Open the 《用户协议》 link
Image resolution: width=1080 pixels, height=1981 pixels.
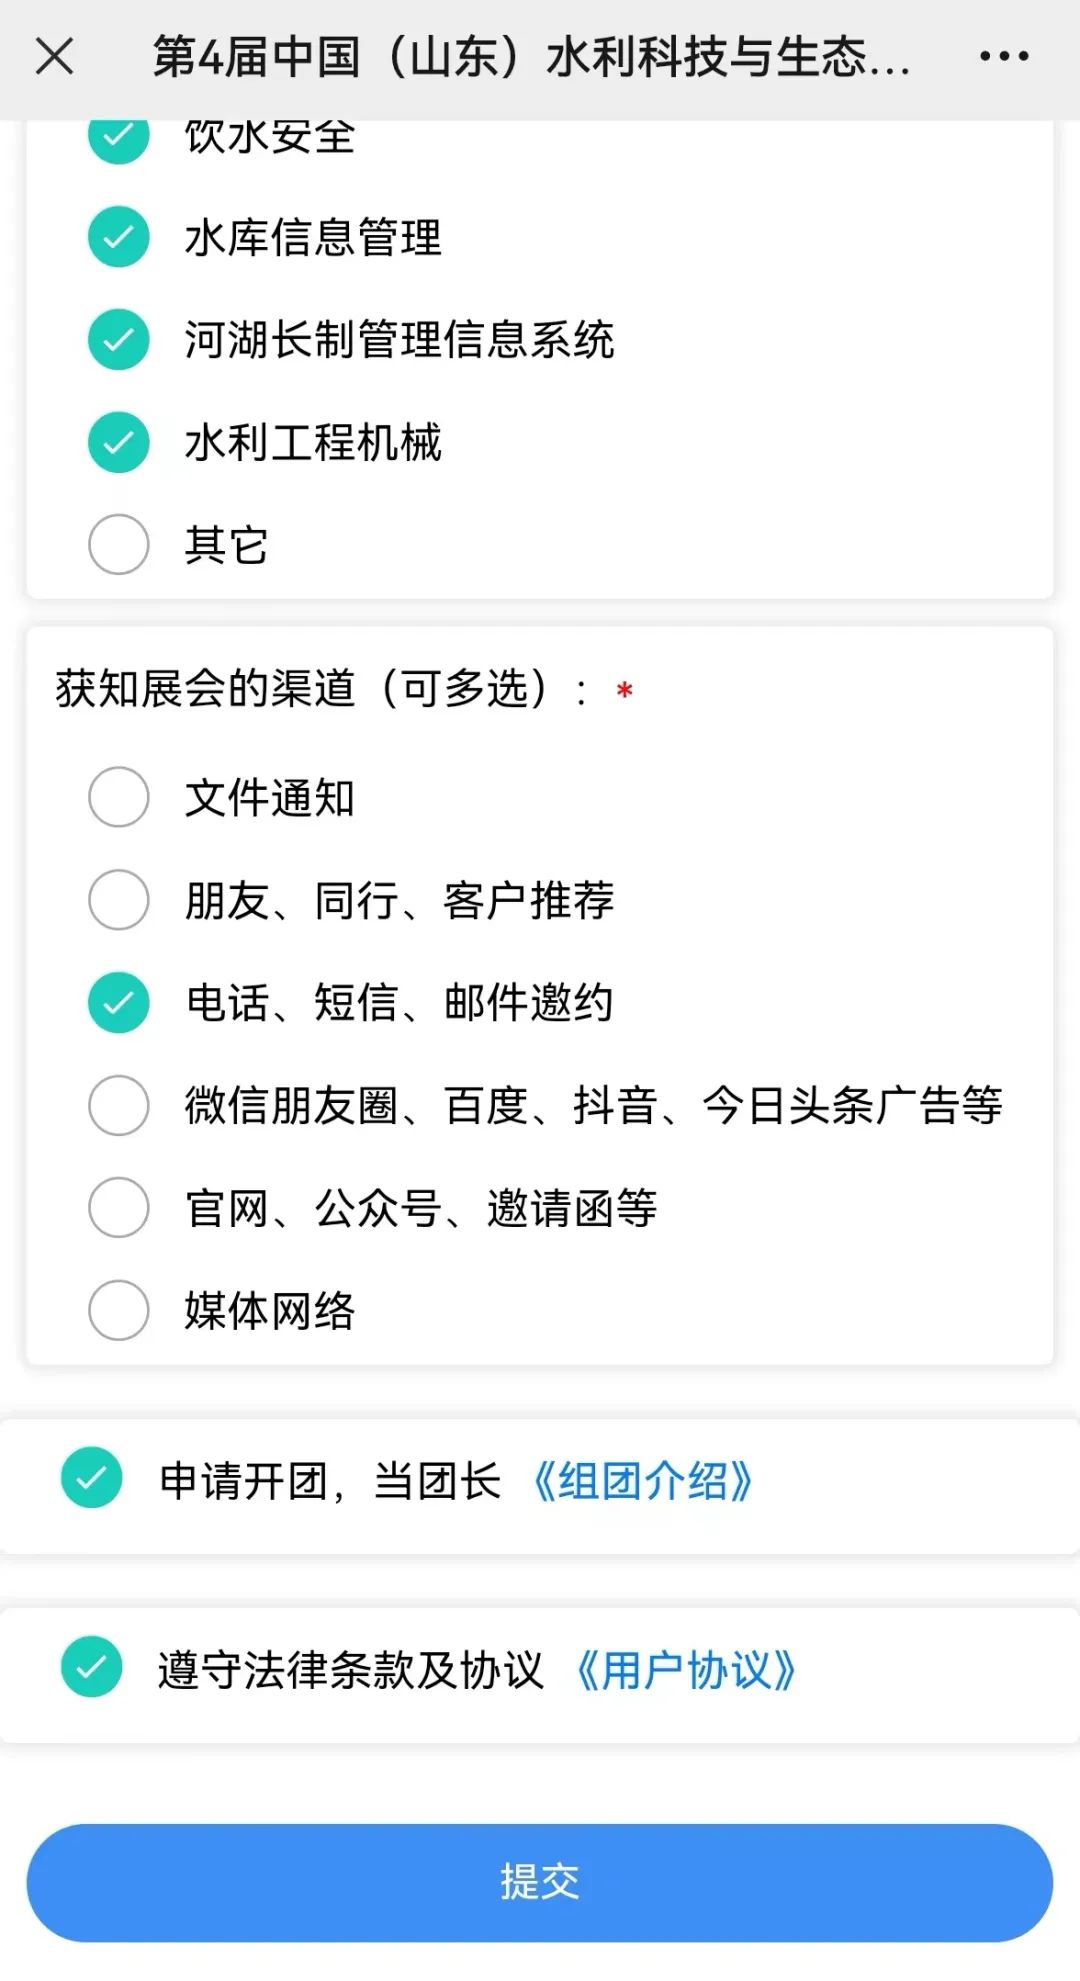[x=685, y=1670]
